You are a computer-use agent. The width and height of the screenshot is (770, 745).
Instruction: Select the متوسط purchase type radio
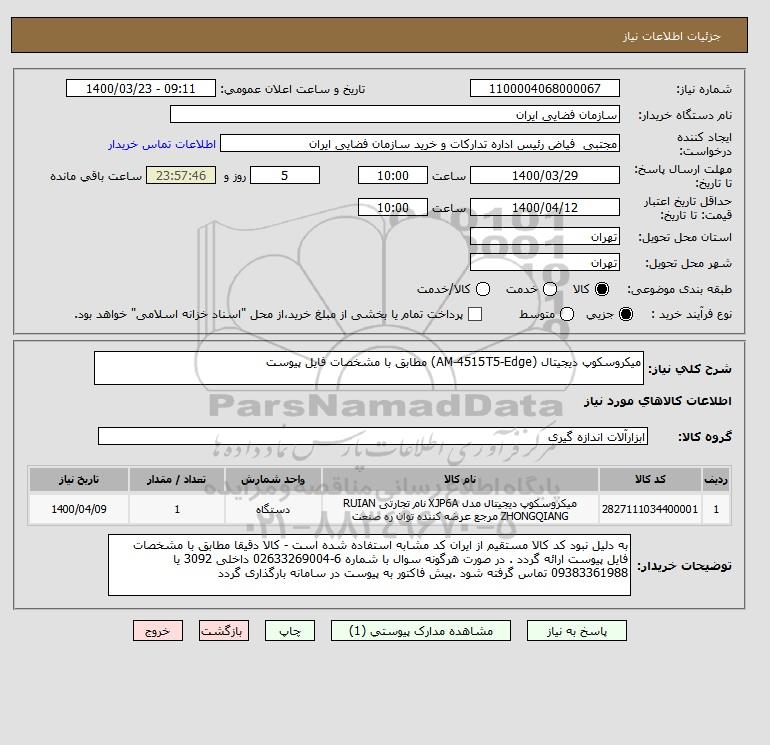[567, 314]
